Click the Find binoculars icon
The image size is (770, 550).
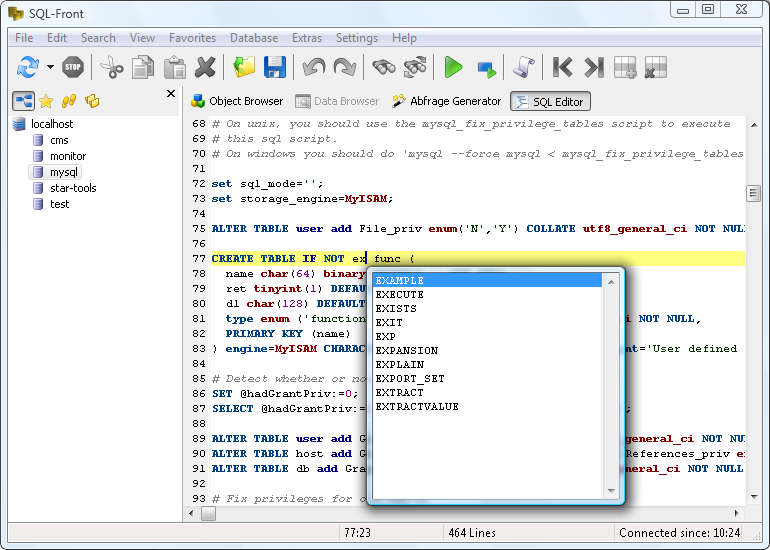(x=384, y=67)
